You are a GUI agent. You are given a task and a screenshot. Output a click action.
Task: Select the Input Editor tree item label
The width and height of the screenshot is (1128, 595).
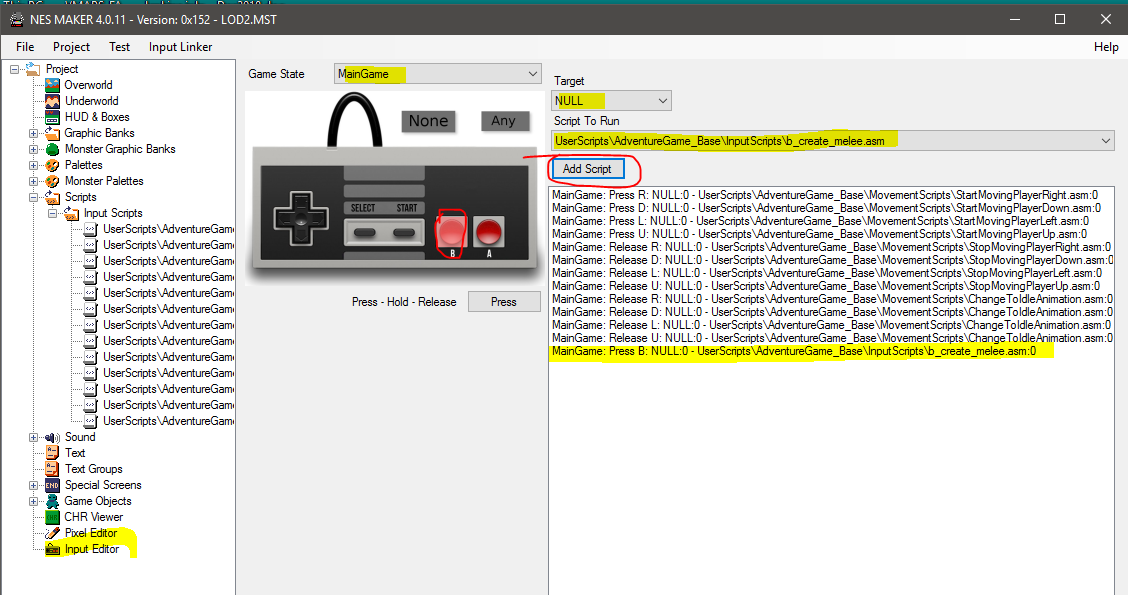tap(92, 549)
